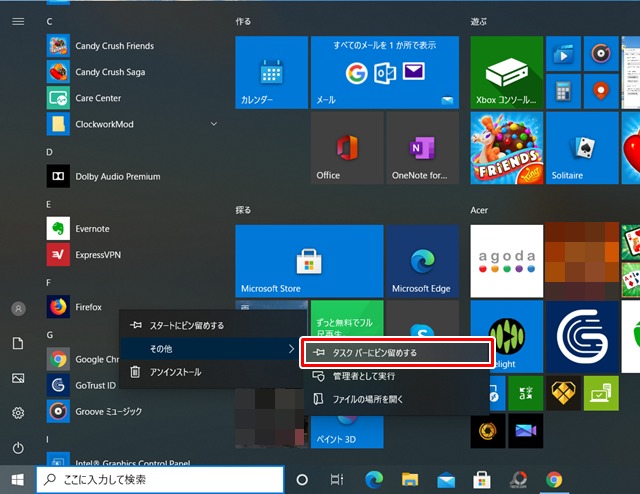
Task: Click the Windows Start button
Action: [17, 480]
